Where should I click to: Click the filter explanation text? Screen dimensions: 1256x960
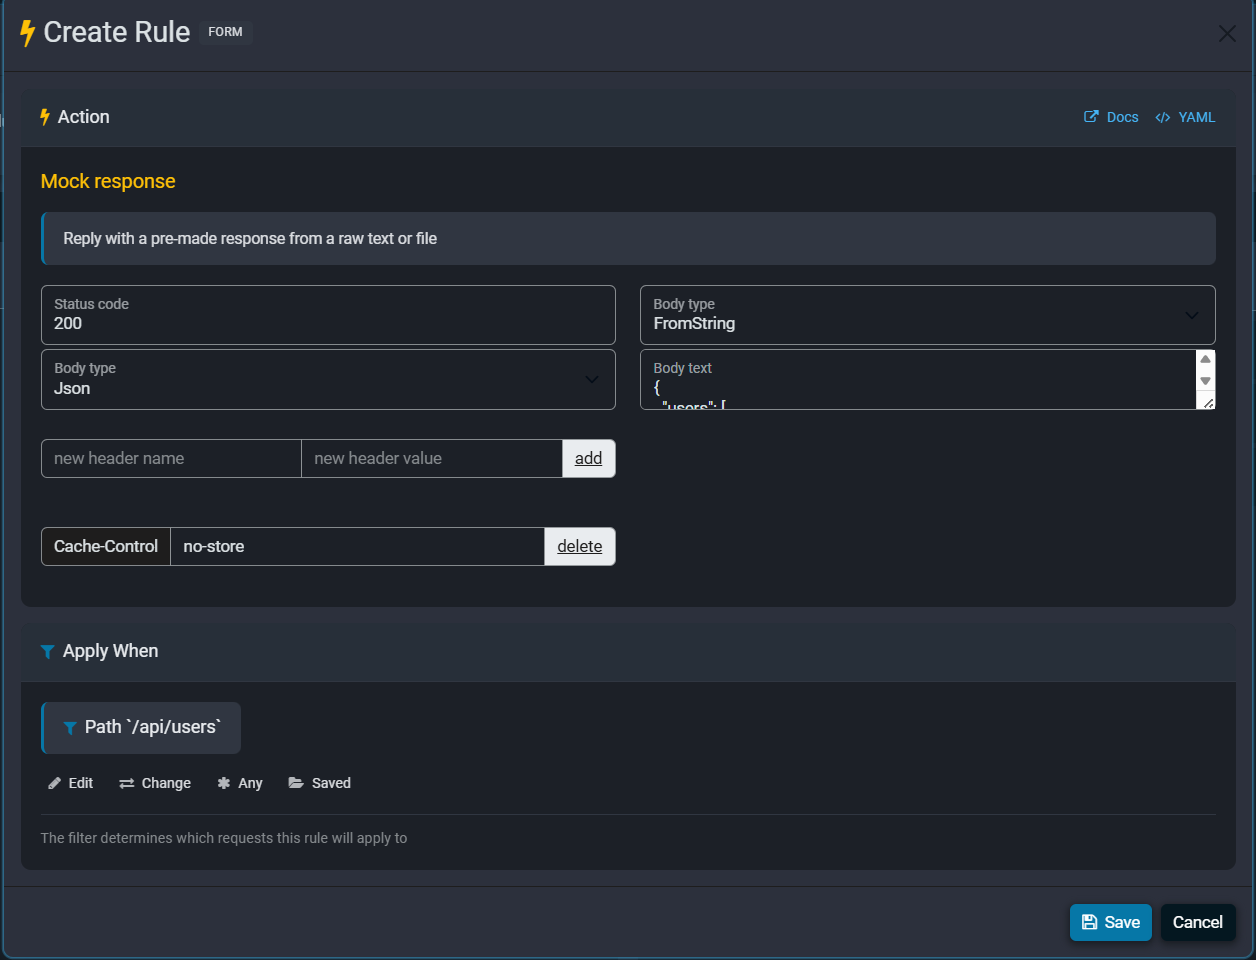pos(224,838)
